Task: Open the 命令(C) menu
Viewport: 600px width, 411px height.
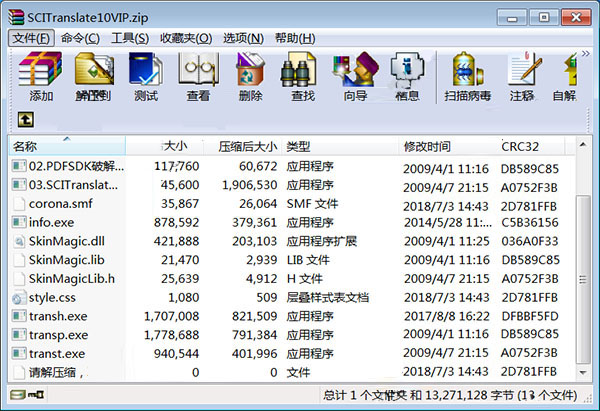Action: (x=80, y=38)
